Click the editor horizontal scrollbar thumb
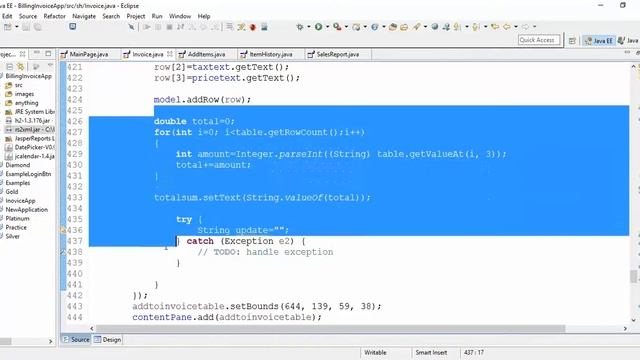 [x=330, y=329]
